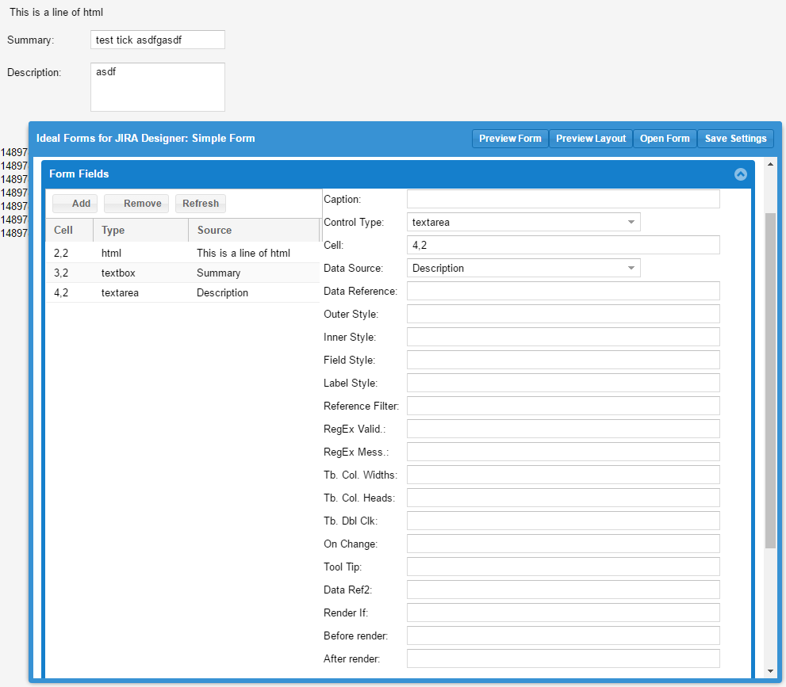Viewport: 786px width, 687px height.
Task: Open the Control Type dropdown
Action: tap(524, 222)
